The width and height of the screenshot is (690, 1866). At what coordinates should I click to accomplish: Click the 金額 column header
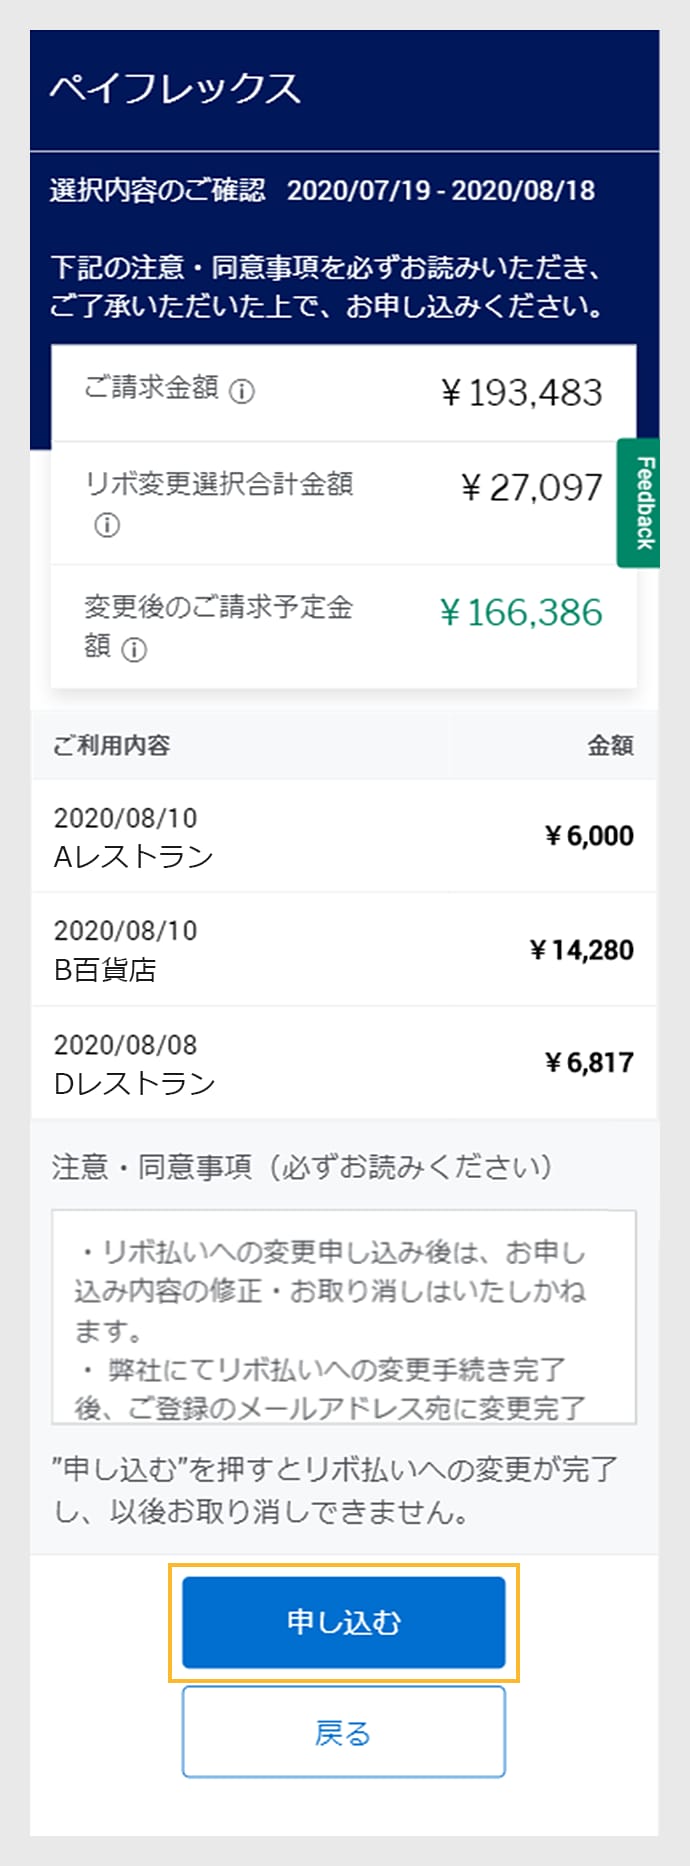pyautogui.click(x=610, y=745)
